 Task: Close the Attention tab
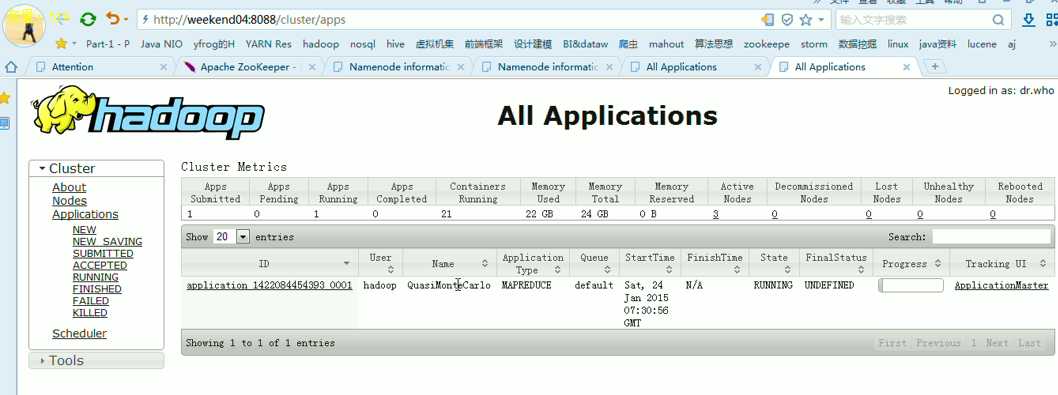[163, 68]
